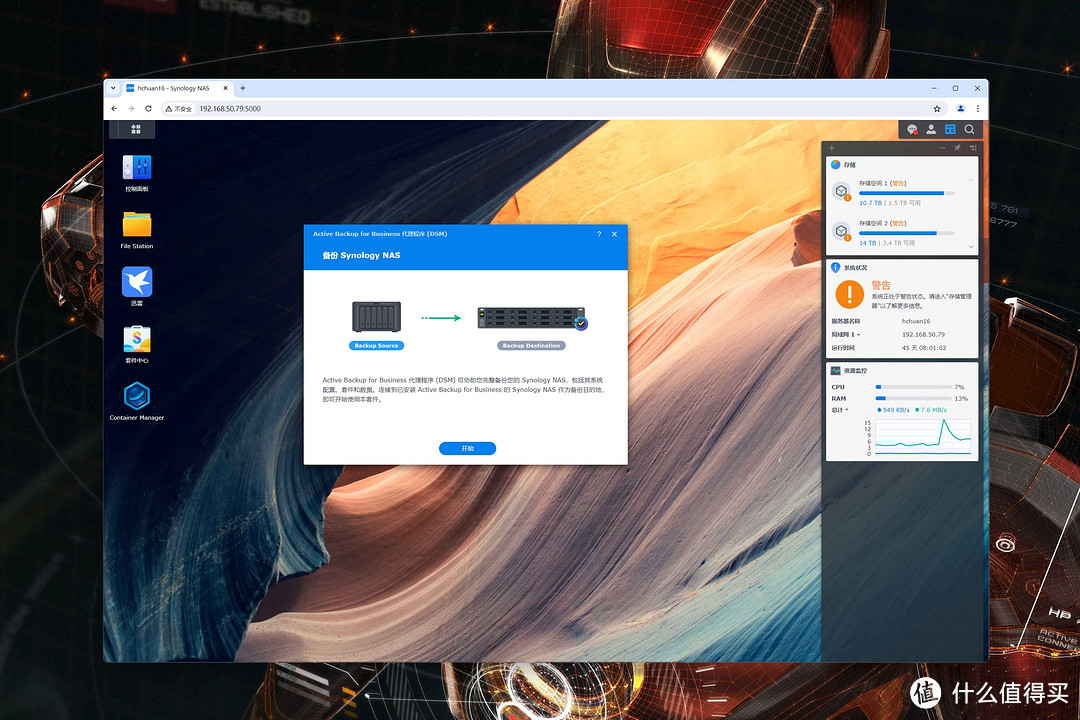Launch Container Manager
Viewport: 1080px width, 720px height.
[137, 396]
